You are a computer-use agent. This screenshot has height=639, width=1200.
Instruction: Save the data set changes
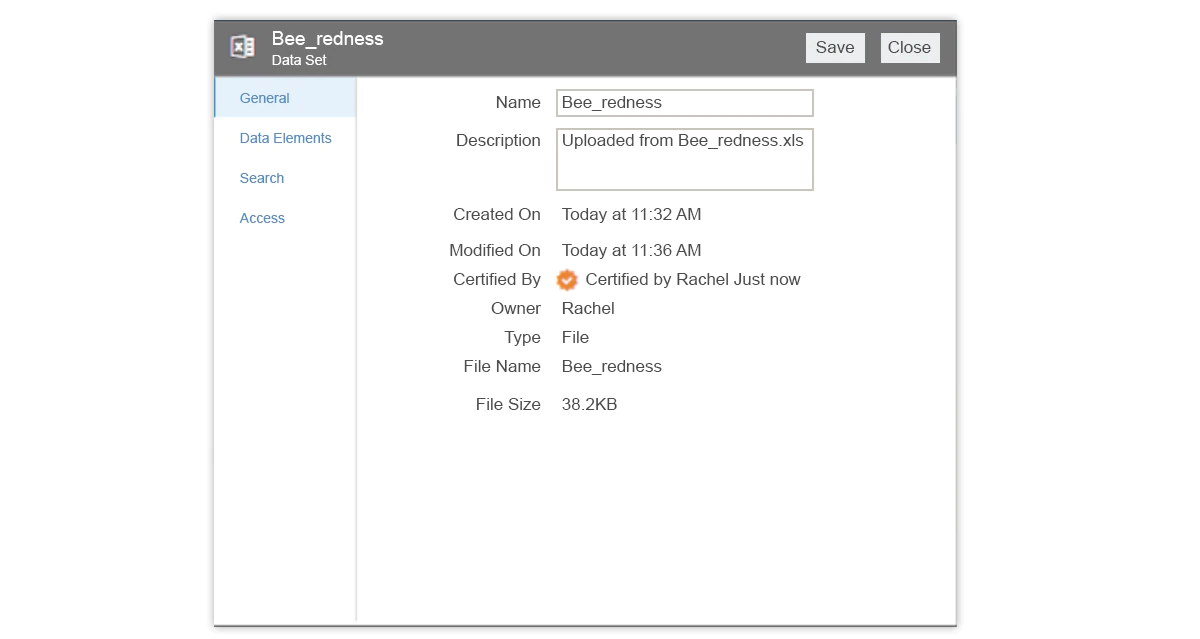(835, 47)
